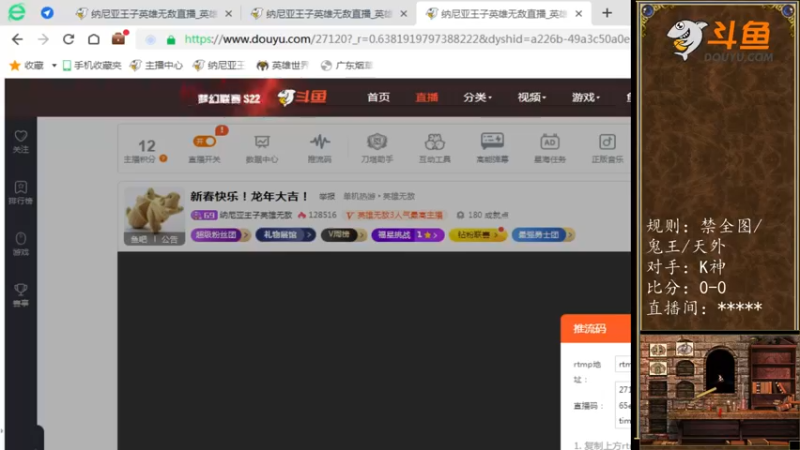Click the orange popularity ranking banner
Viewport: 800px width, 450px height.
pyautogui.click(x=395, y=215)
